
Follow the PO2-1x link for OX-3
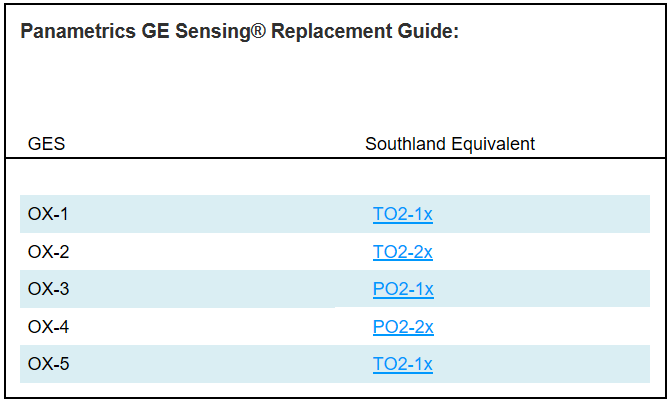[402, 289]
